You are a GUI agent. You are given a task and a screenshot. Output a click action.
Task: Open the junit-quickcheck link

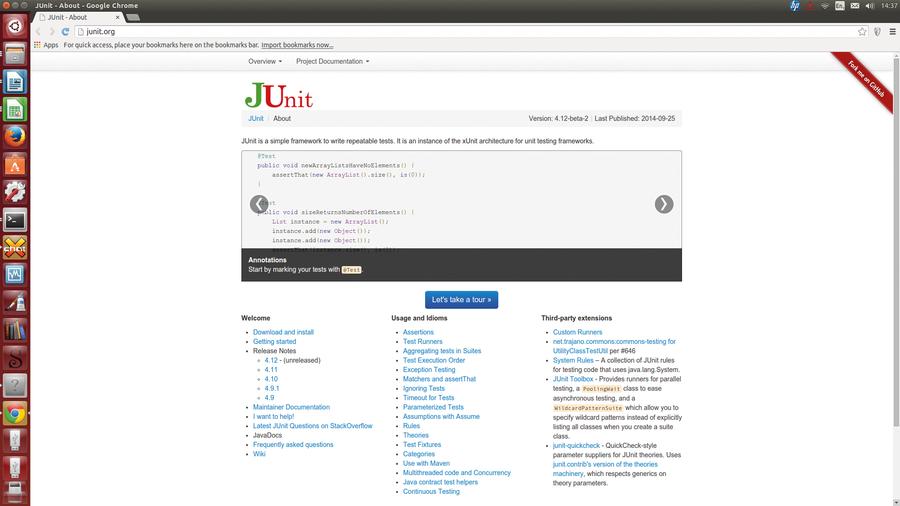click(x=576, y=445)
